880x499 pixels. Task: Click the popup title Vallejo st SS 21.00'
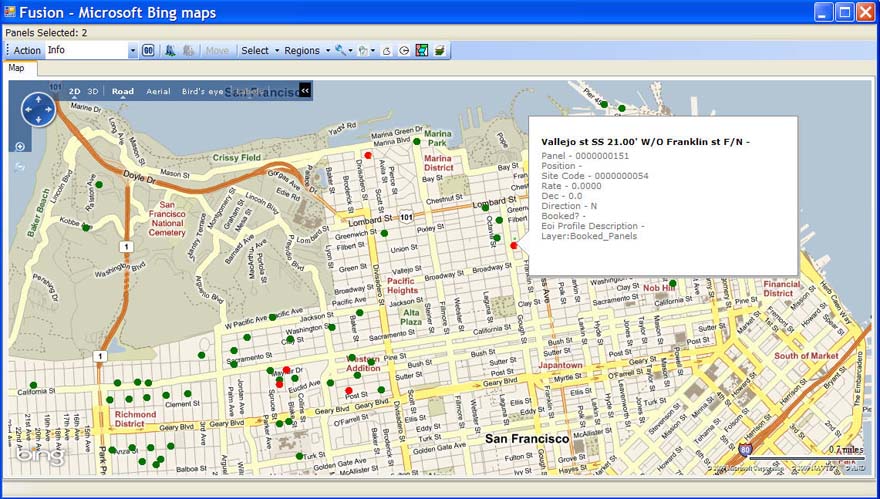(x=645, y=142)
